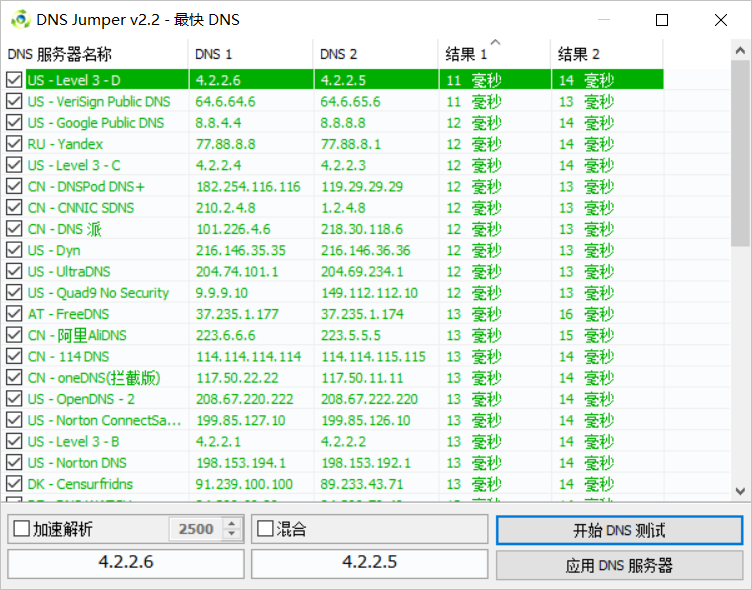Sort by DNS 2 column header
Screen dimensions: 752x590
point(376,54)
